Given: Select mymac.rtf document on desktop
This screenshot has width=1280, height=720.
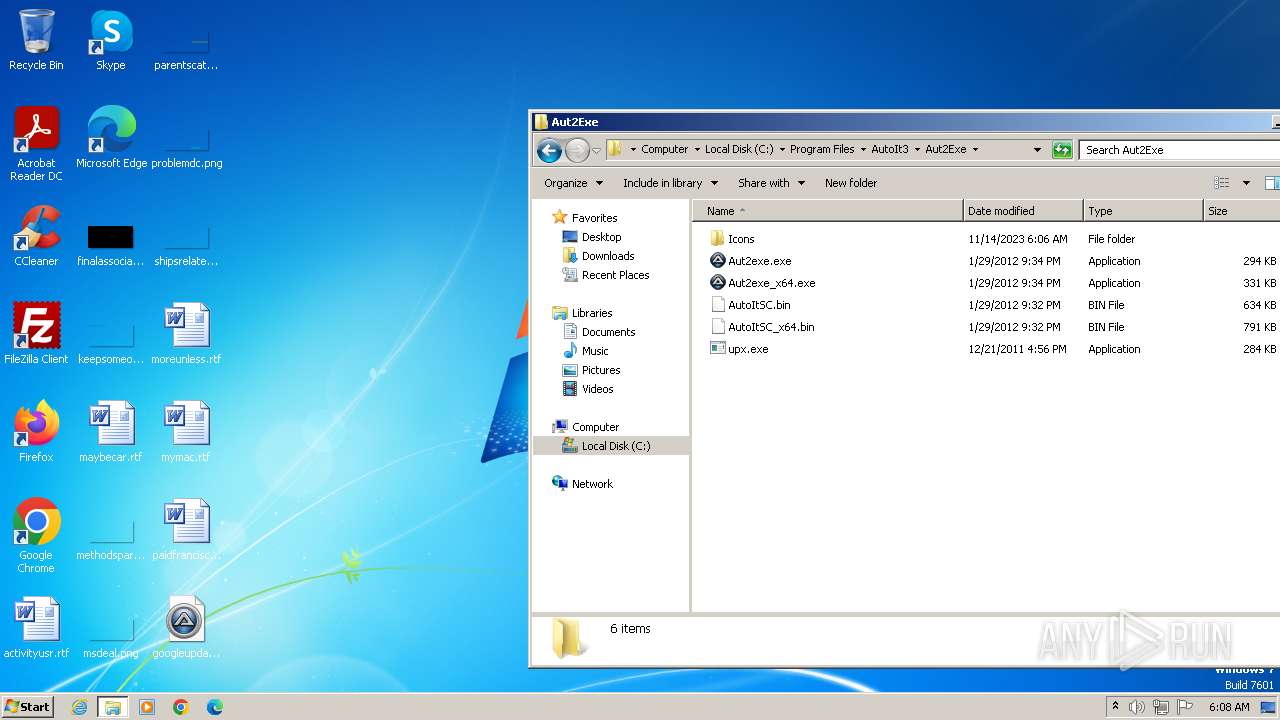Looking at the screenshot, I should 186,432.
